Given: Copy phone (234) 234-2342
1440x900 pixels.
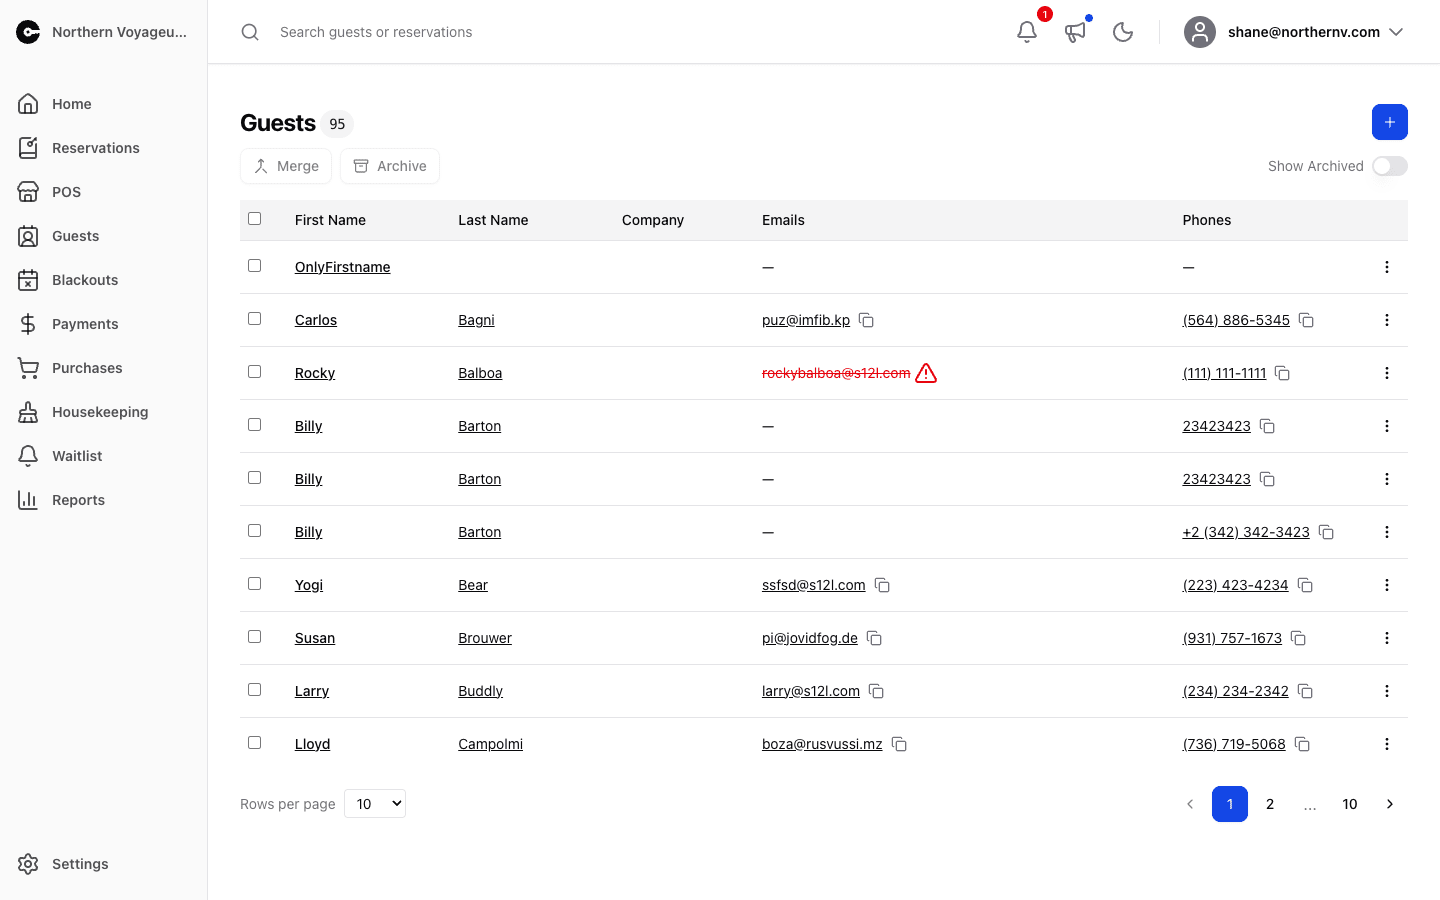Looking at the screenshot, I should [x=1305, y=691].
